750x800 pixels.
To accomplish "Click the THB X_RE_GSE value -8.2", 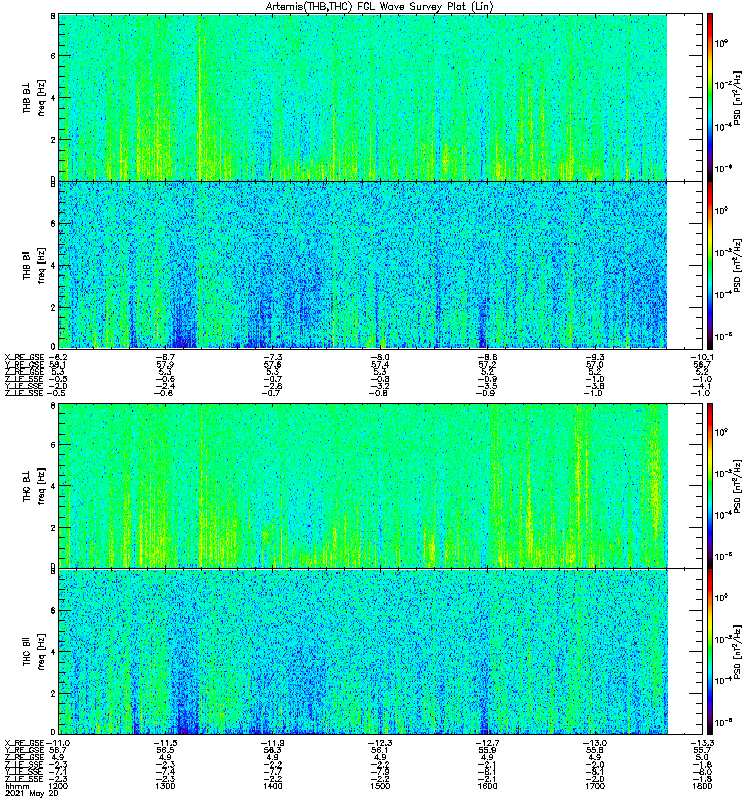I will click(56, 357).
